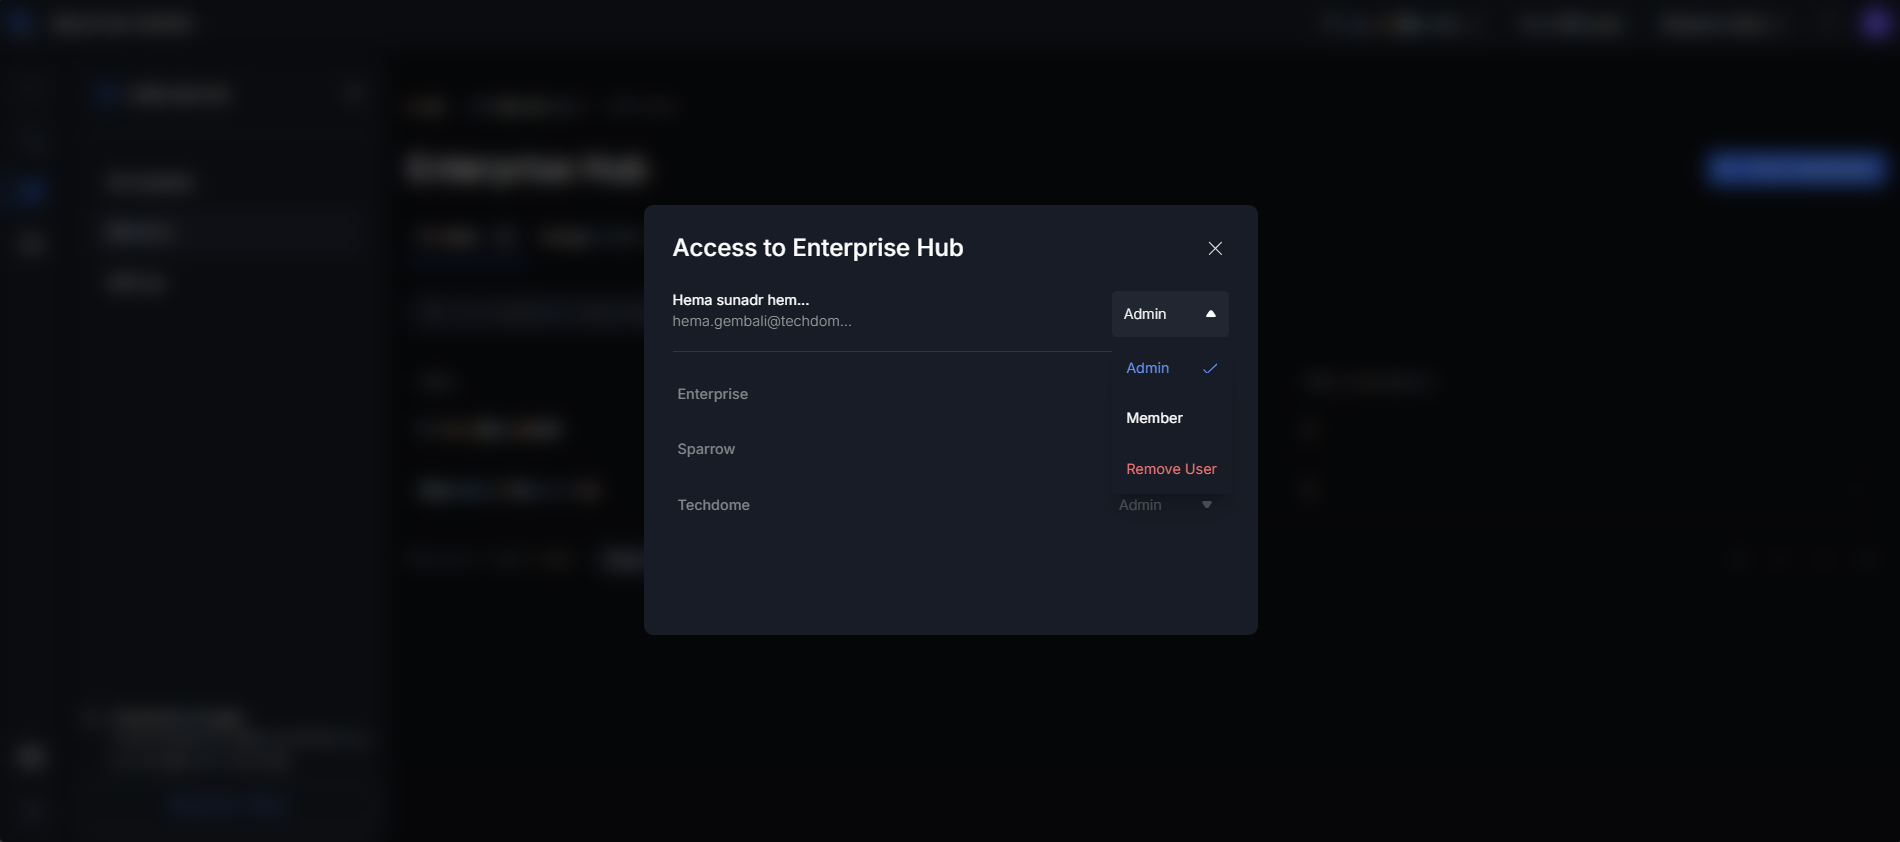Click the white up-arrow caret in role selector
1900x842 pixels.
(x=1210, y=314)
